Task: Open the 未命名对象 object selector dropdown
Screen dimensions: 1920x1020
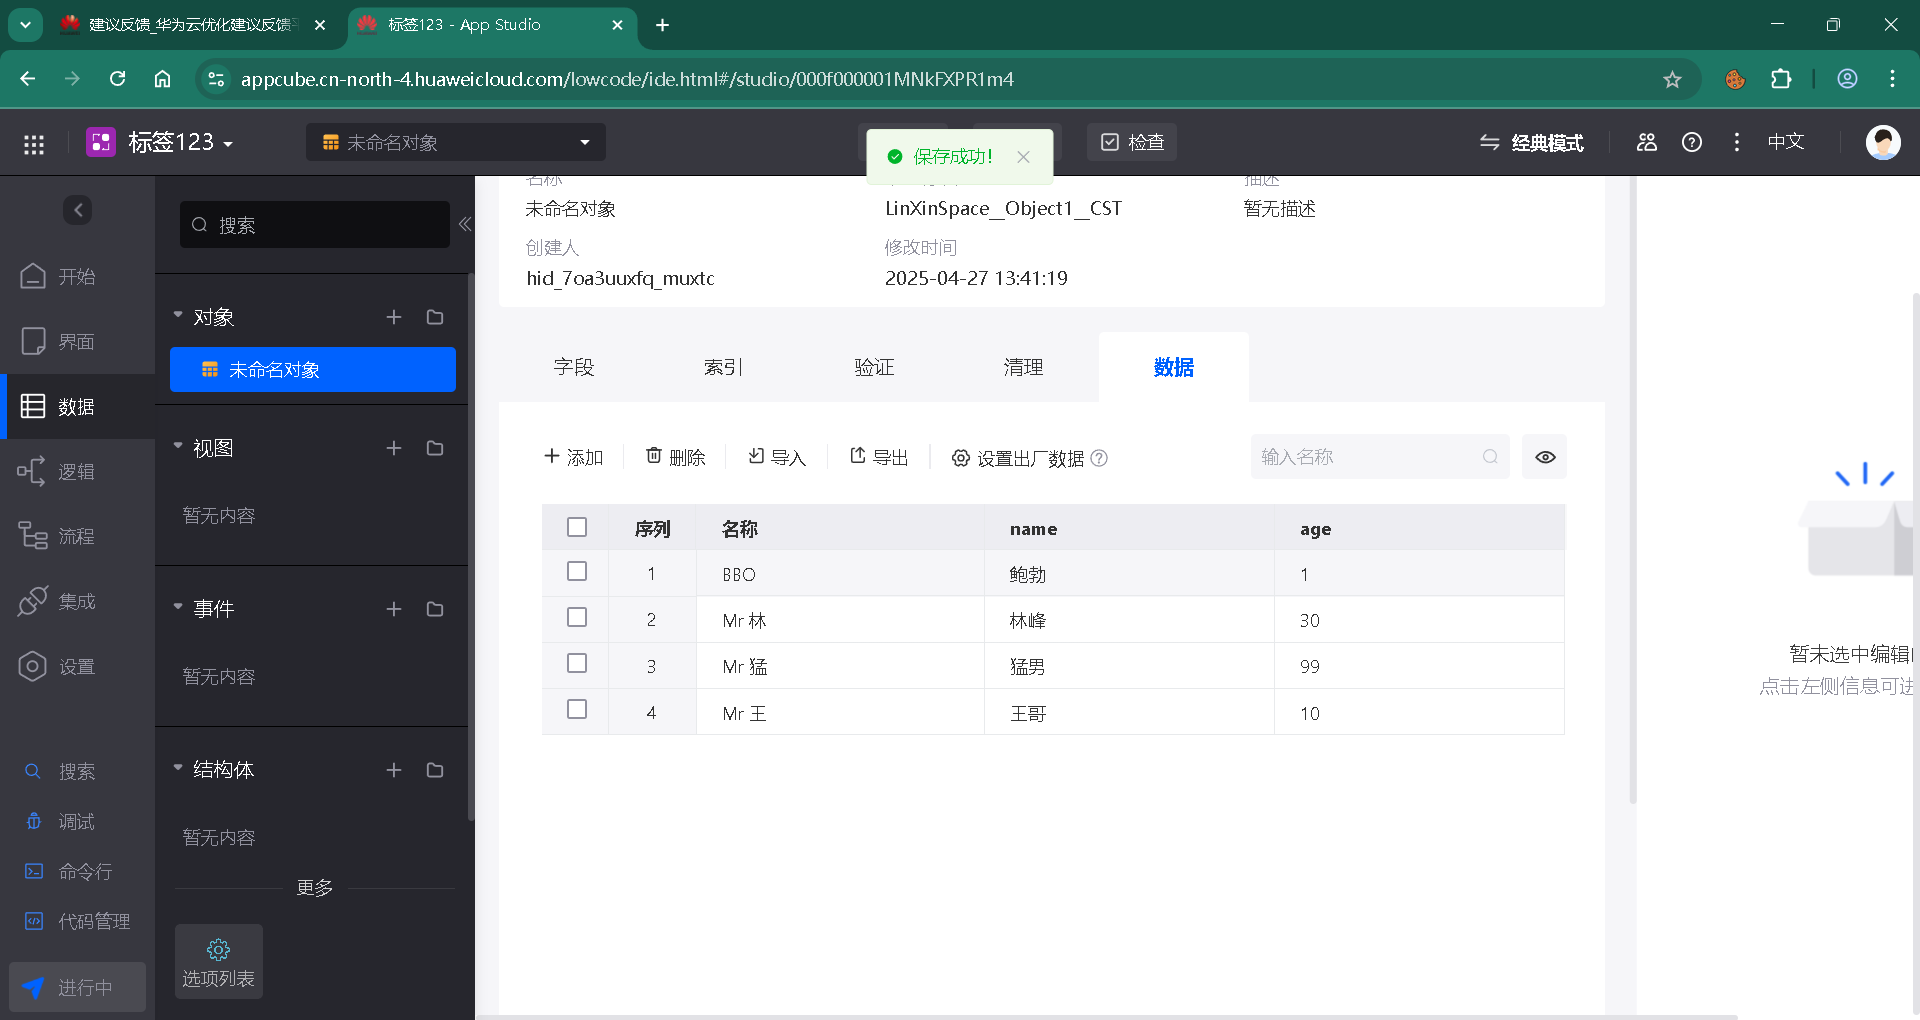Action: click(456, 142)
